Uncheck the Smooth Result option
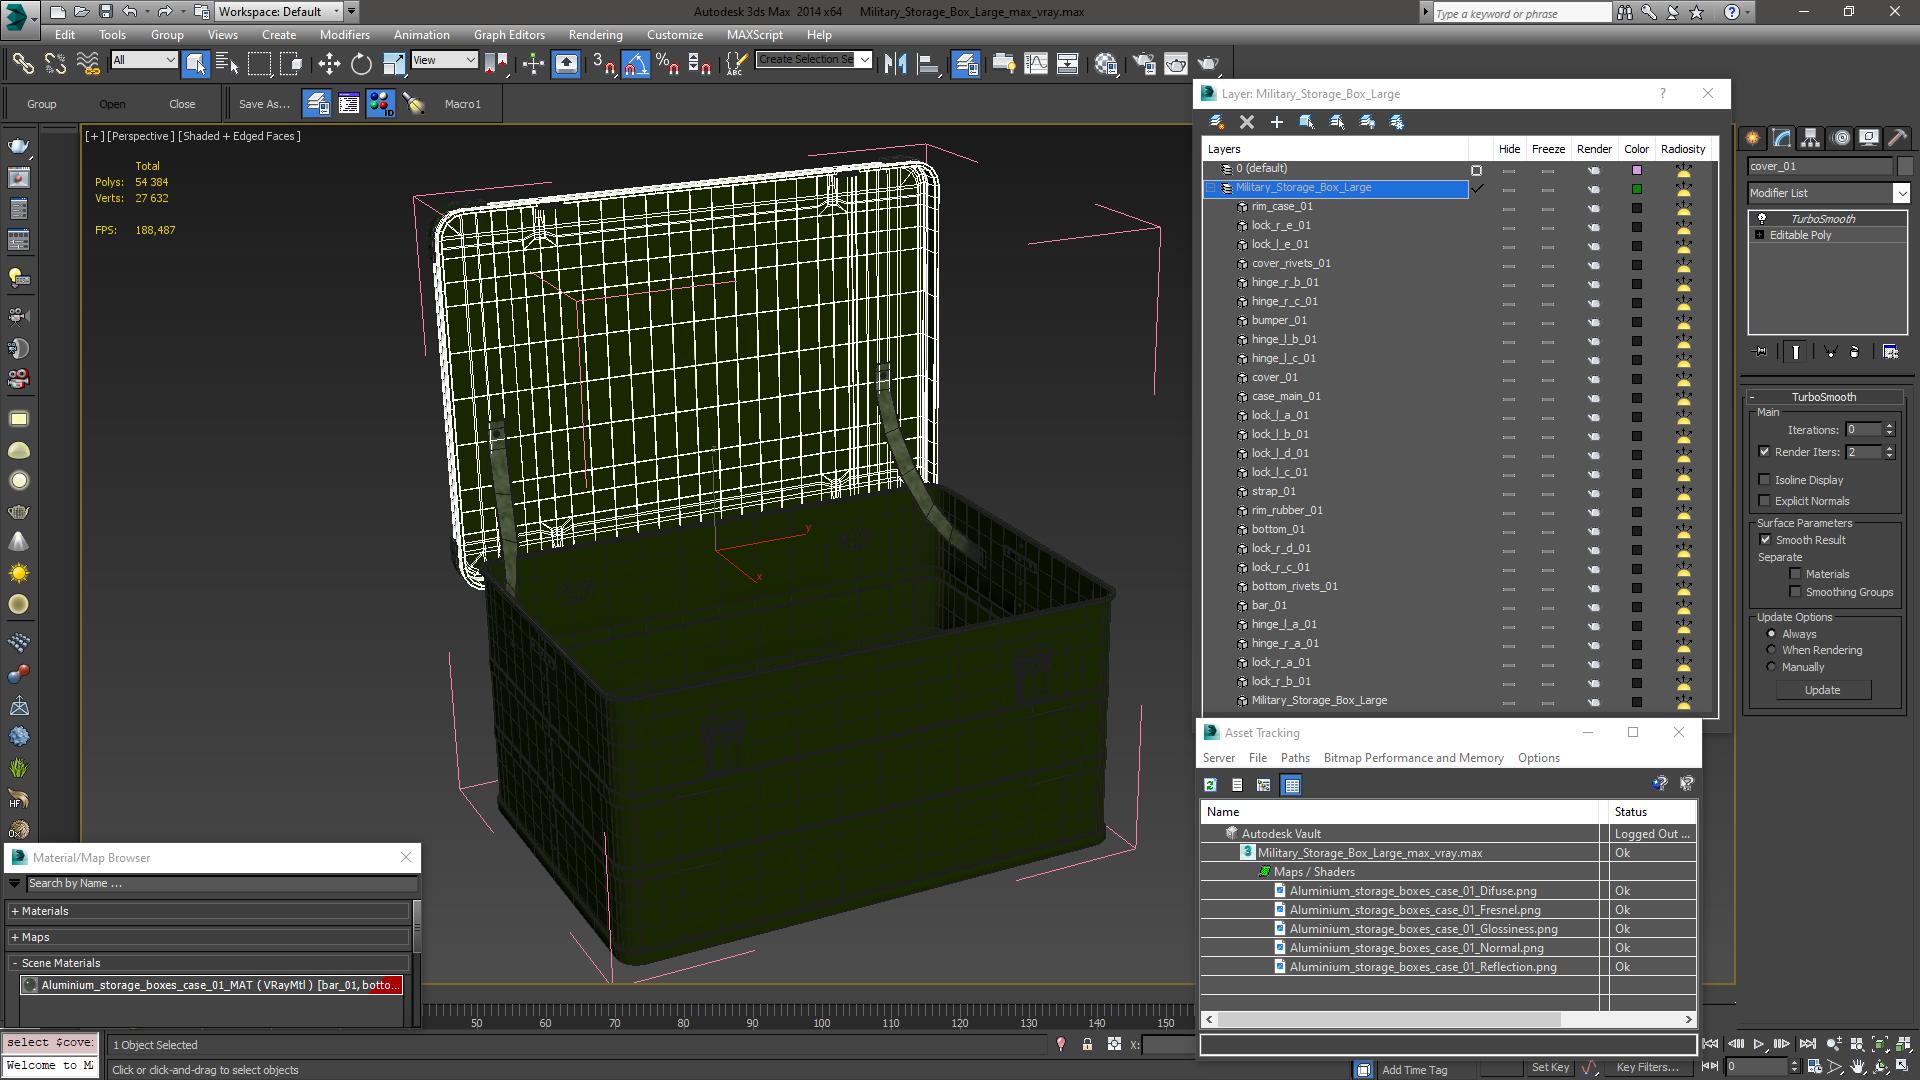 pos(1765,540)
